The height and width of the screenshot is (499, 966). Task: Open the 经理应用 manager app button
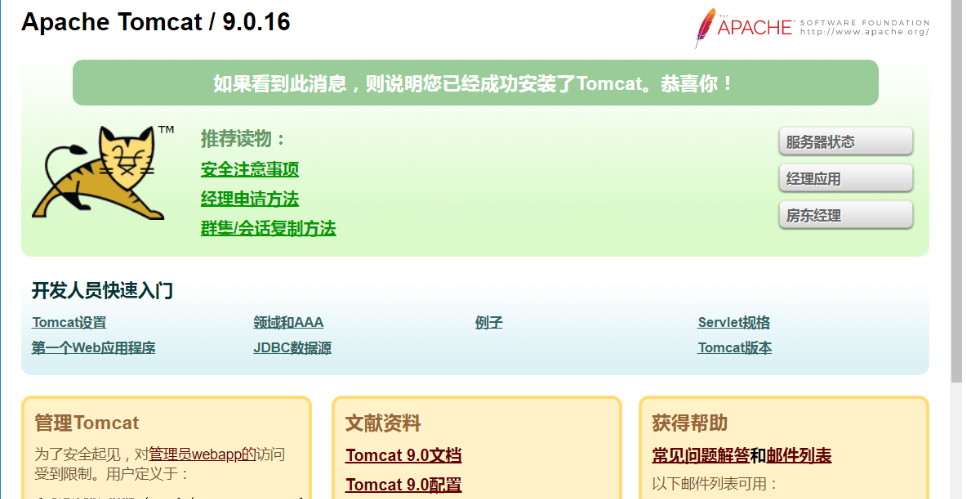pyautogui.click(x=846, y=179)
